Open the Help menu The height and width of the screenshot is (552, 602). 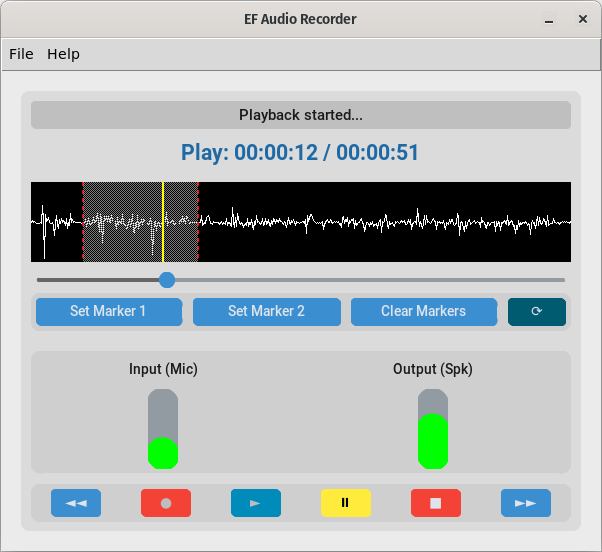click(63, 54)
